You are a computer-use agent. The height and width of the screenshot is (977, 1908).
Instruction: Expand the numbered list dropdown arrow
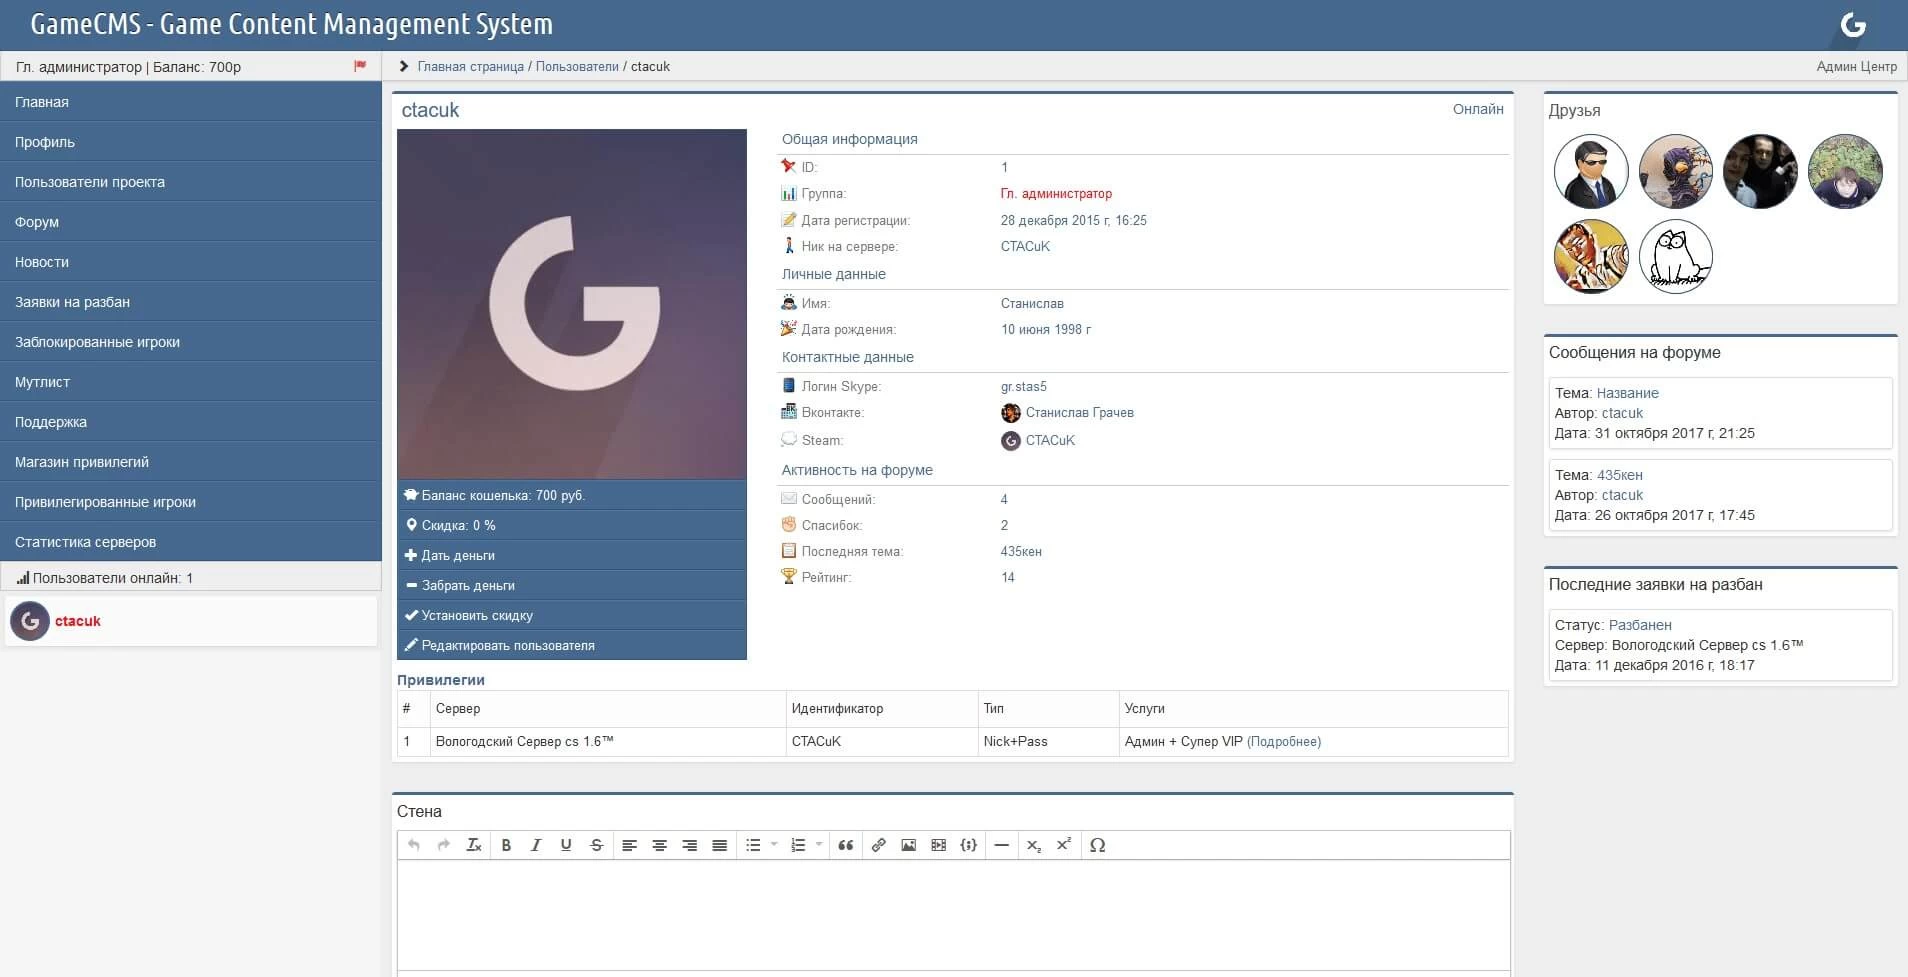819,845
